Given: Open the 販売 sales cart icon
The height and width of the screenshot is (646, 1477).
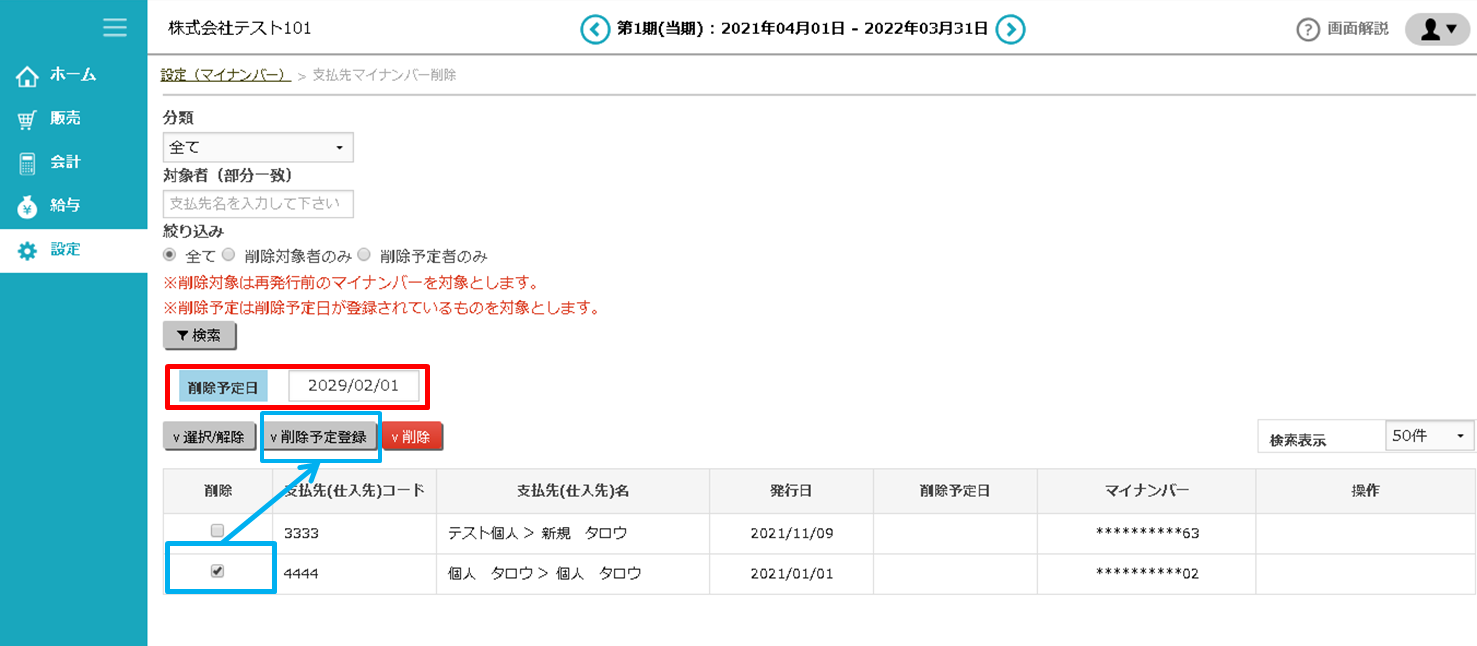Looking at the screenshot, I should pos(28,117).
